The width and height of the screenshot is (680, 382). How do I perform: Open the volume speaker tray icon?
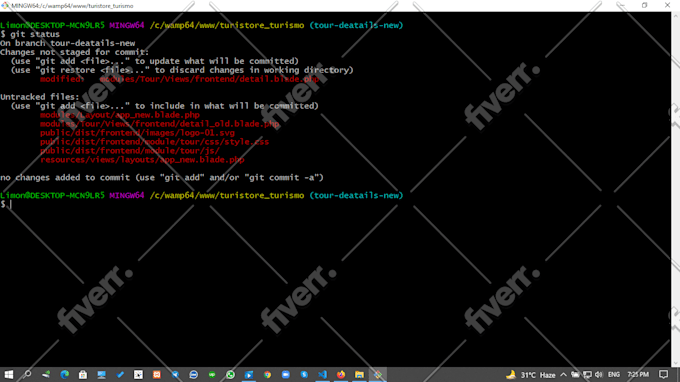point(599,375)
